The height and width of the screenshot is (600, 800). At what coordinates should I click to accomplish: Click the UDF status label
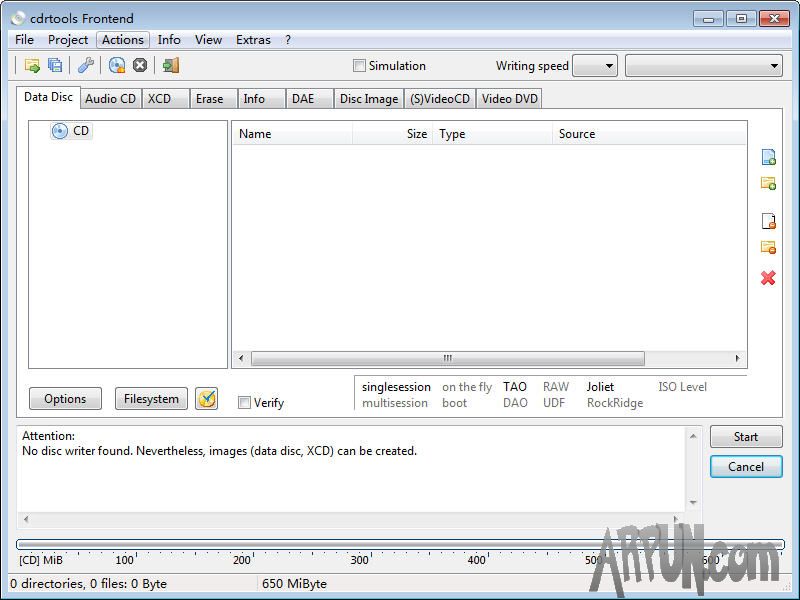tap(554, 403)
